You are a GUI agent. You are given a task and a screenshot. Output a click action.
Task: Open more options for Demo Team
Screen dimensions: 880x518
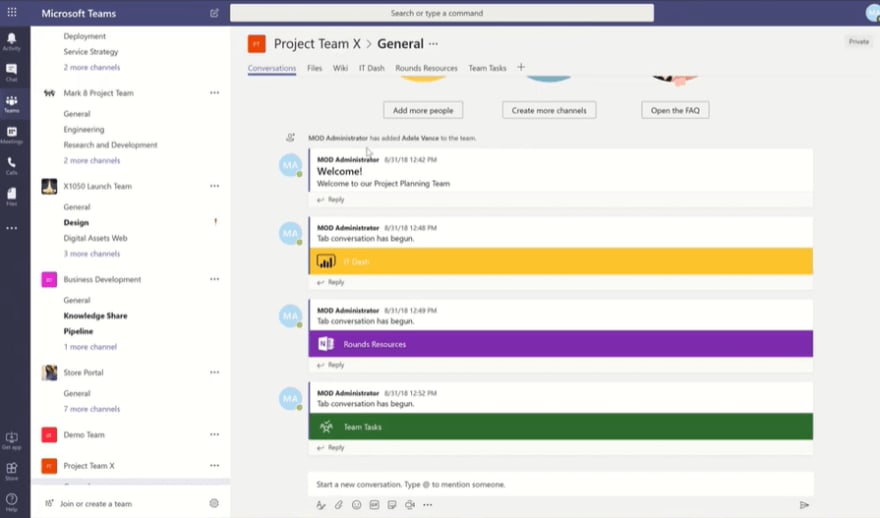coord(214,434)
